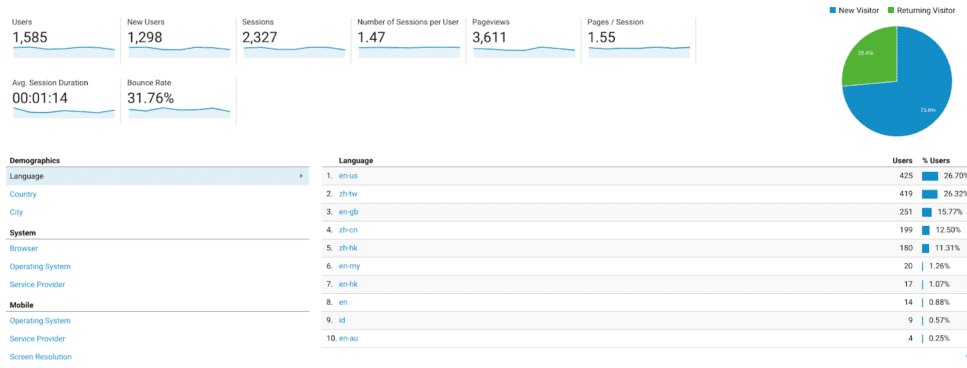
Task: Open the en language row
Action: [343, 302]
